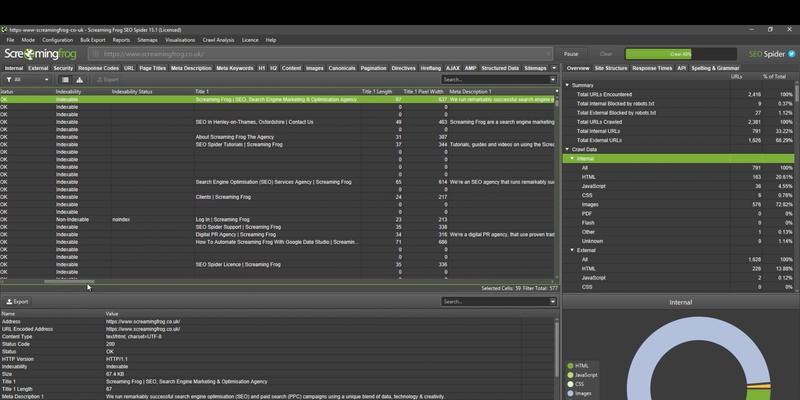Open the tab overflow dropdown arrow
The height and width of the screenshot is (400, 800).
(554, 68)
